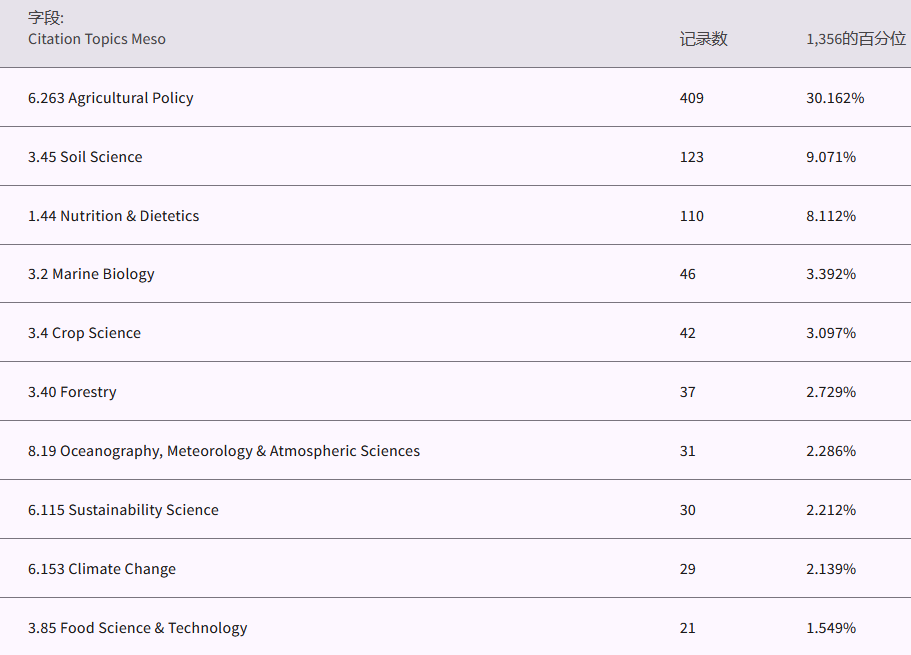Select 3.85 Food Science & Technology
This screenshot has width=911, height=655.
coord(137,628)
